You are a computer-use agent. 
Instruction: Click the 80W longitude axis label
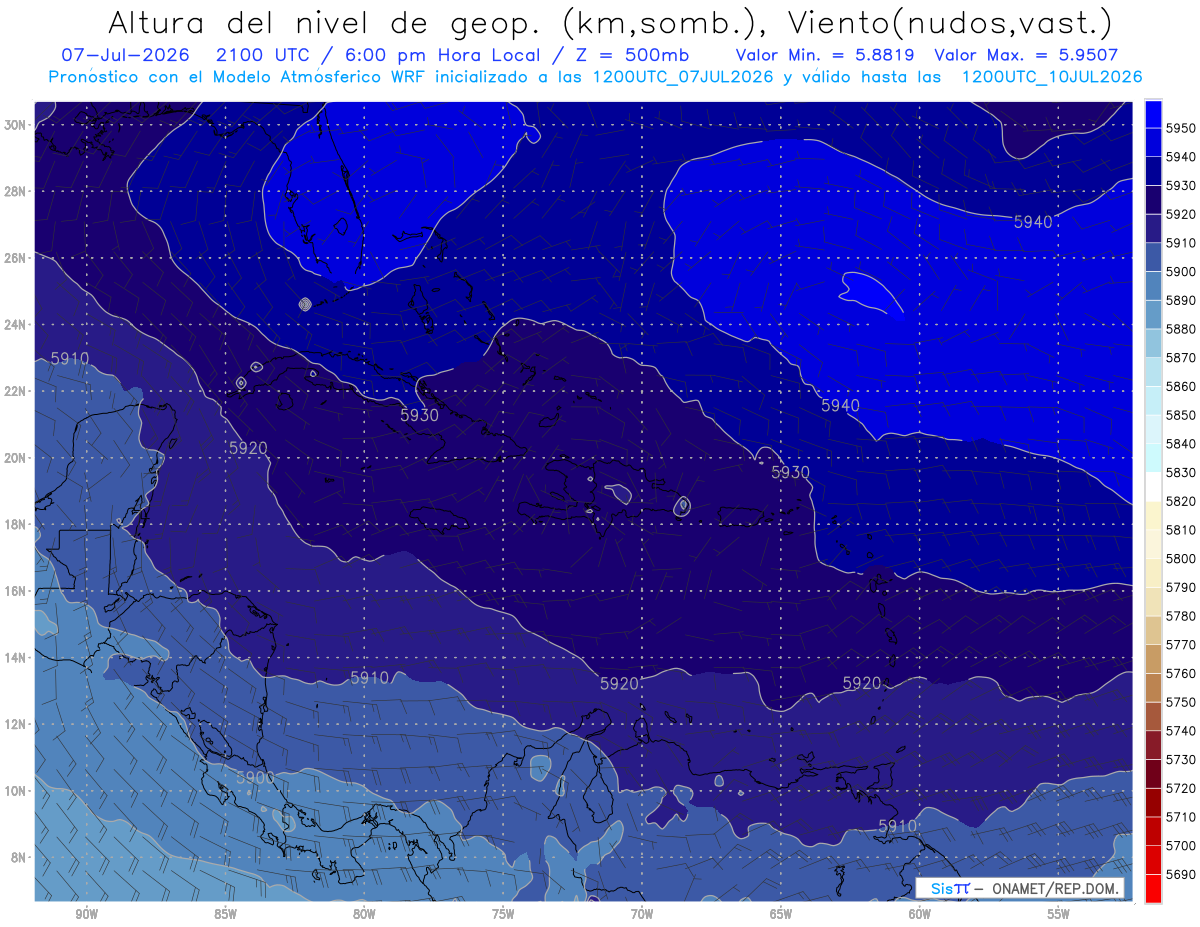click(x=364, y=914)
